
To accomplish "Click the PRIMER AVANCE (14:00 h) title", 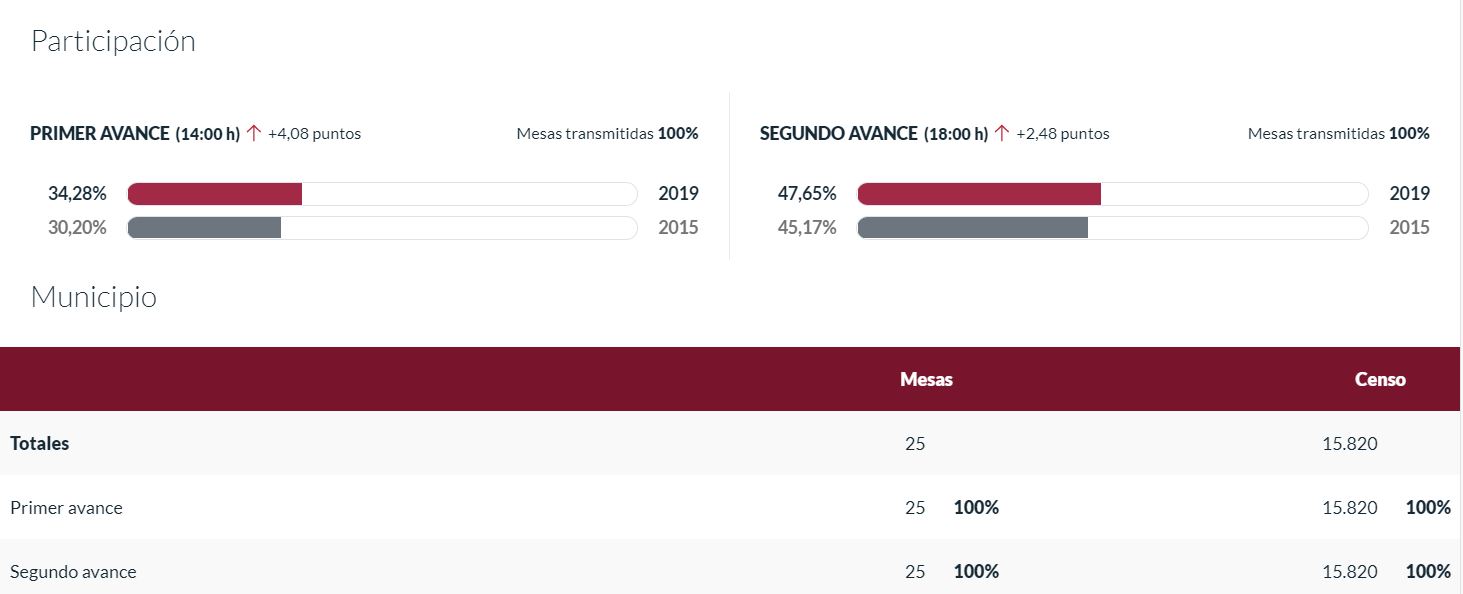I will [135, 133].
